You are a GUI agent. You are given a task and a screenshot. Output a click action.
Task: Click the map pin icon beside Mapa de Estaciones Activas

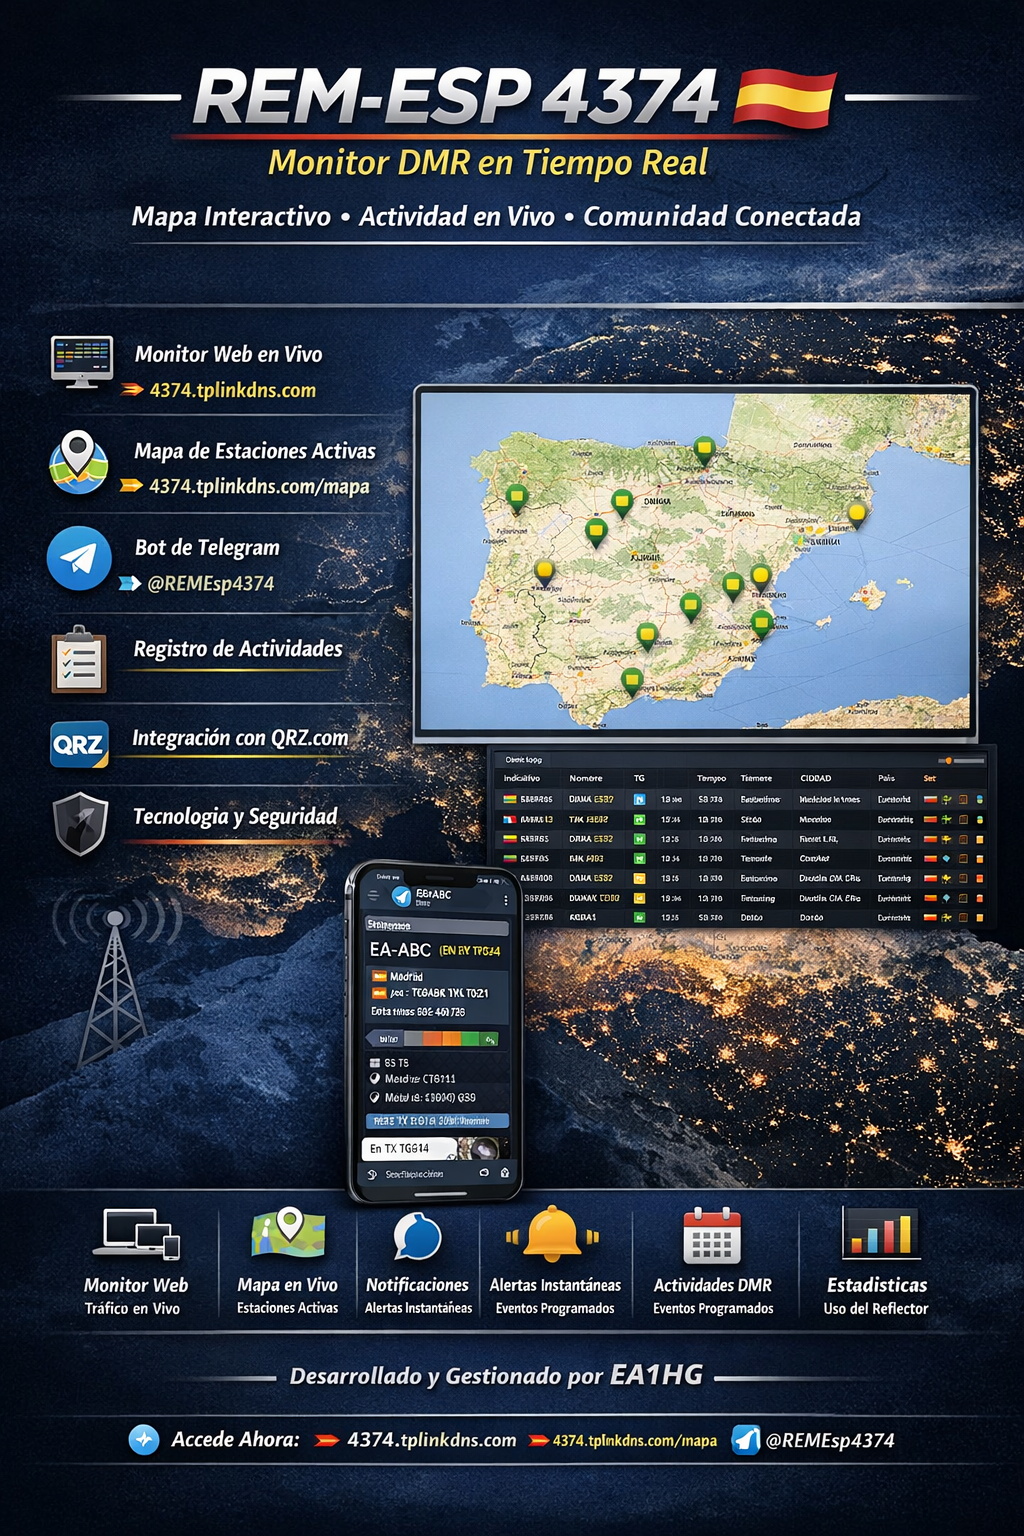[78, 462]
